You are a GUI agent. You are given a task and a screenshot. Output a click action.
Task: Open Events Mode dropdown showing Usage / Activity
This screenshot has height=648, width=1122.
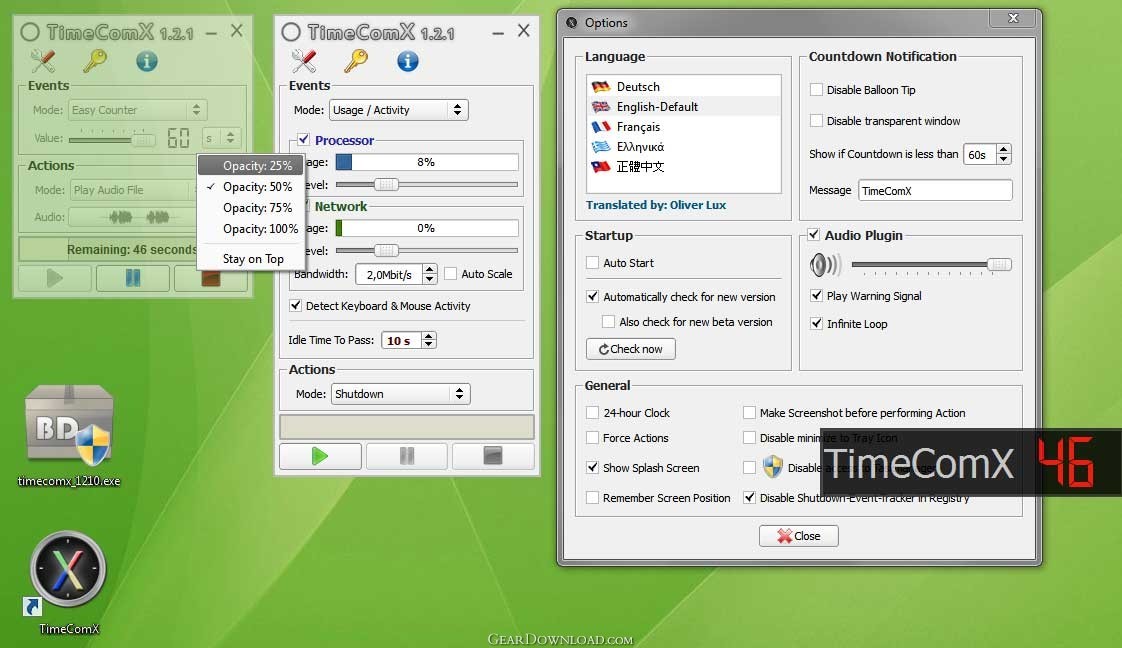(x=399, y=110)
